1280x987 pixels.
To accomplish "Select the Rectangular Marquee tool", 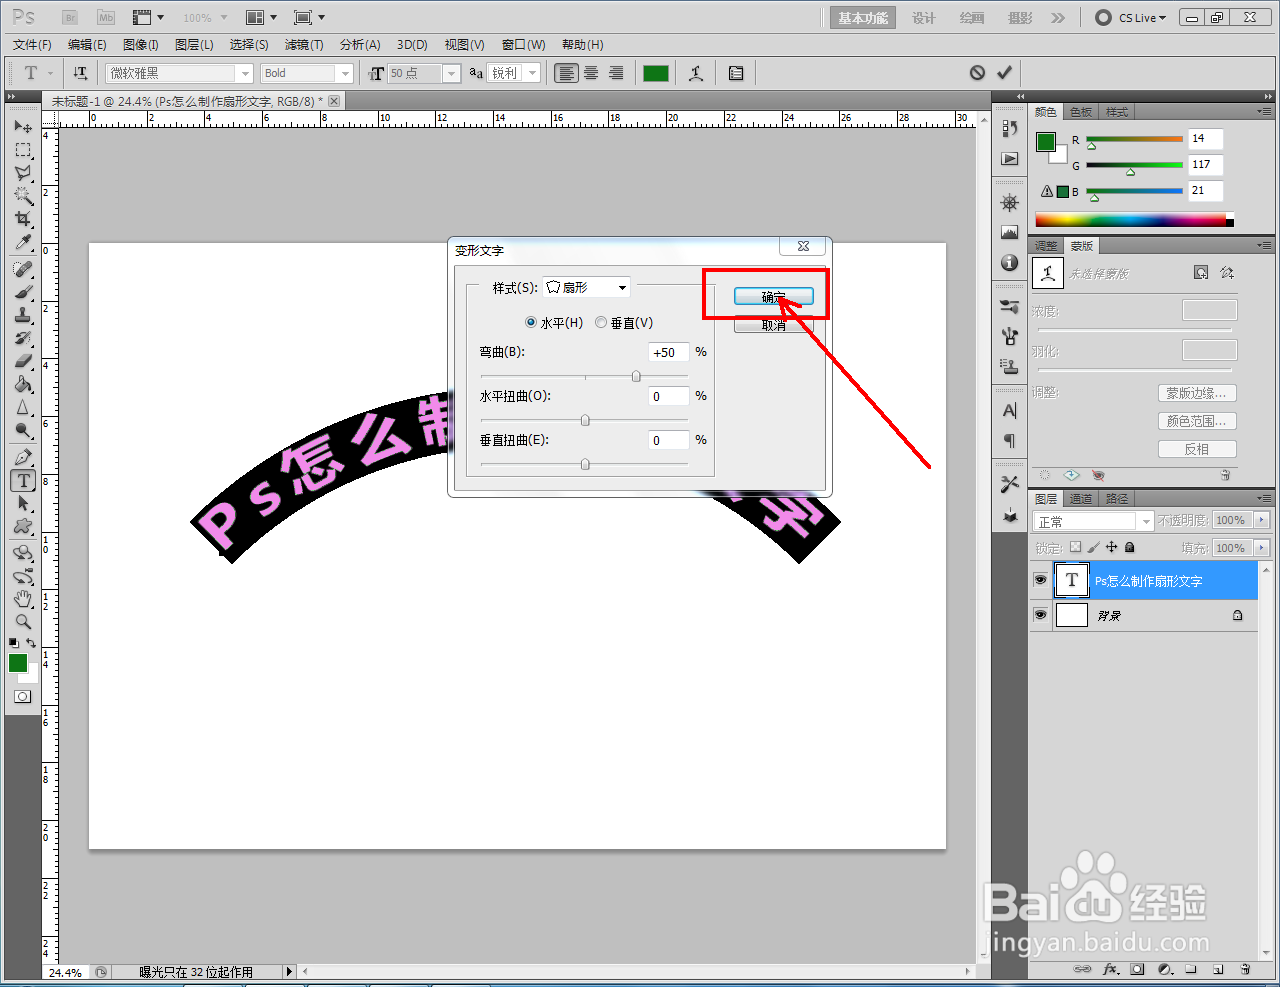I will [23, 150].
